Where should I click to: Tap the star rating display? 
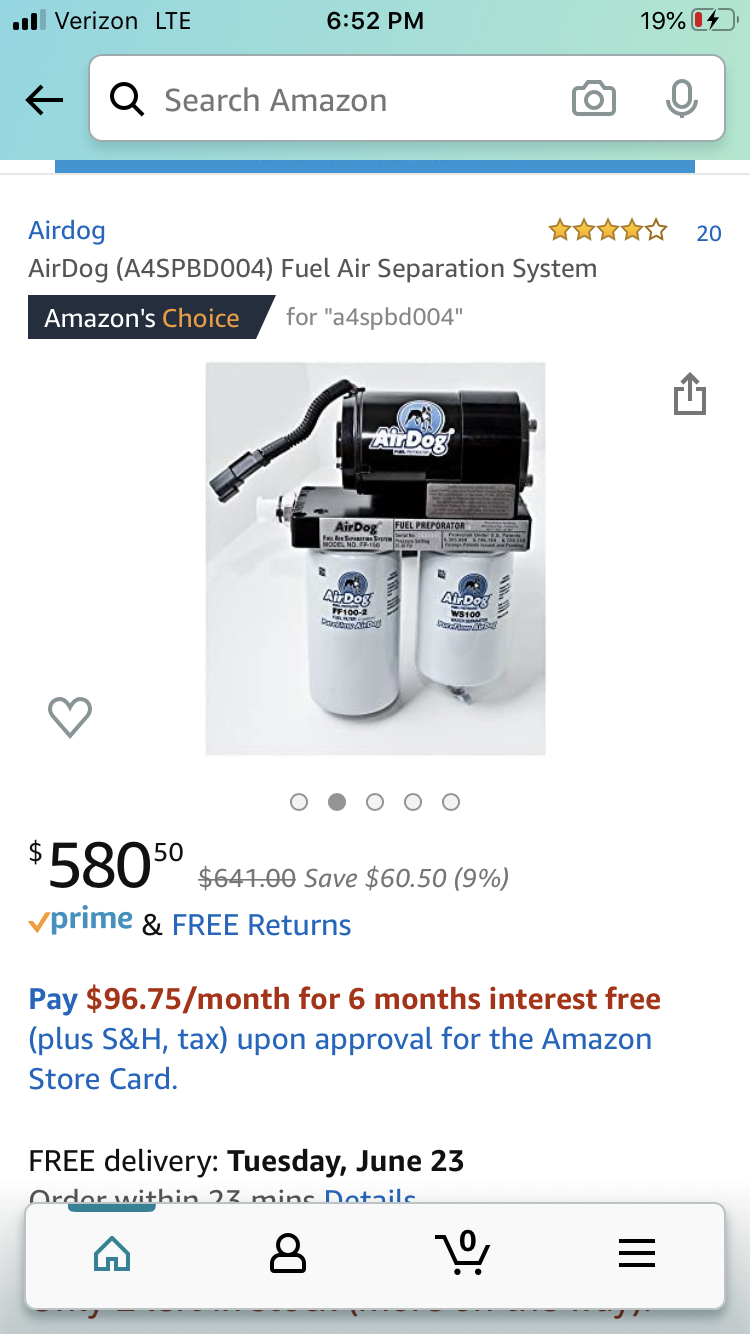coord(608,231)
